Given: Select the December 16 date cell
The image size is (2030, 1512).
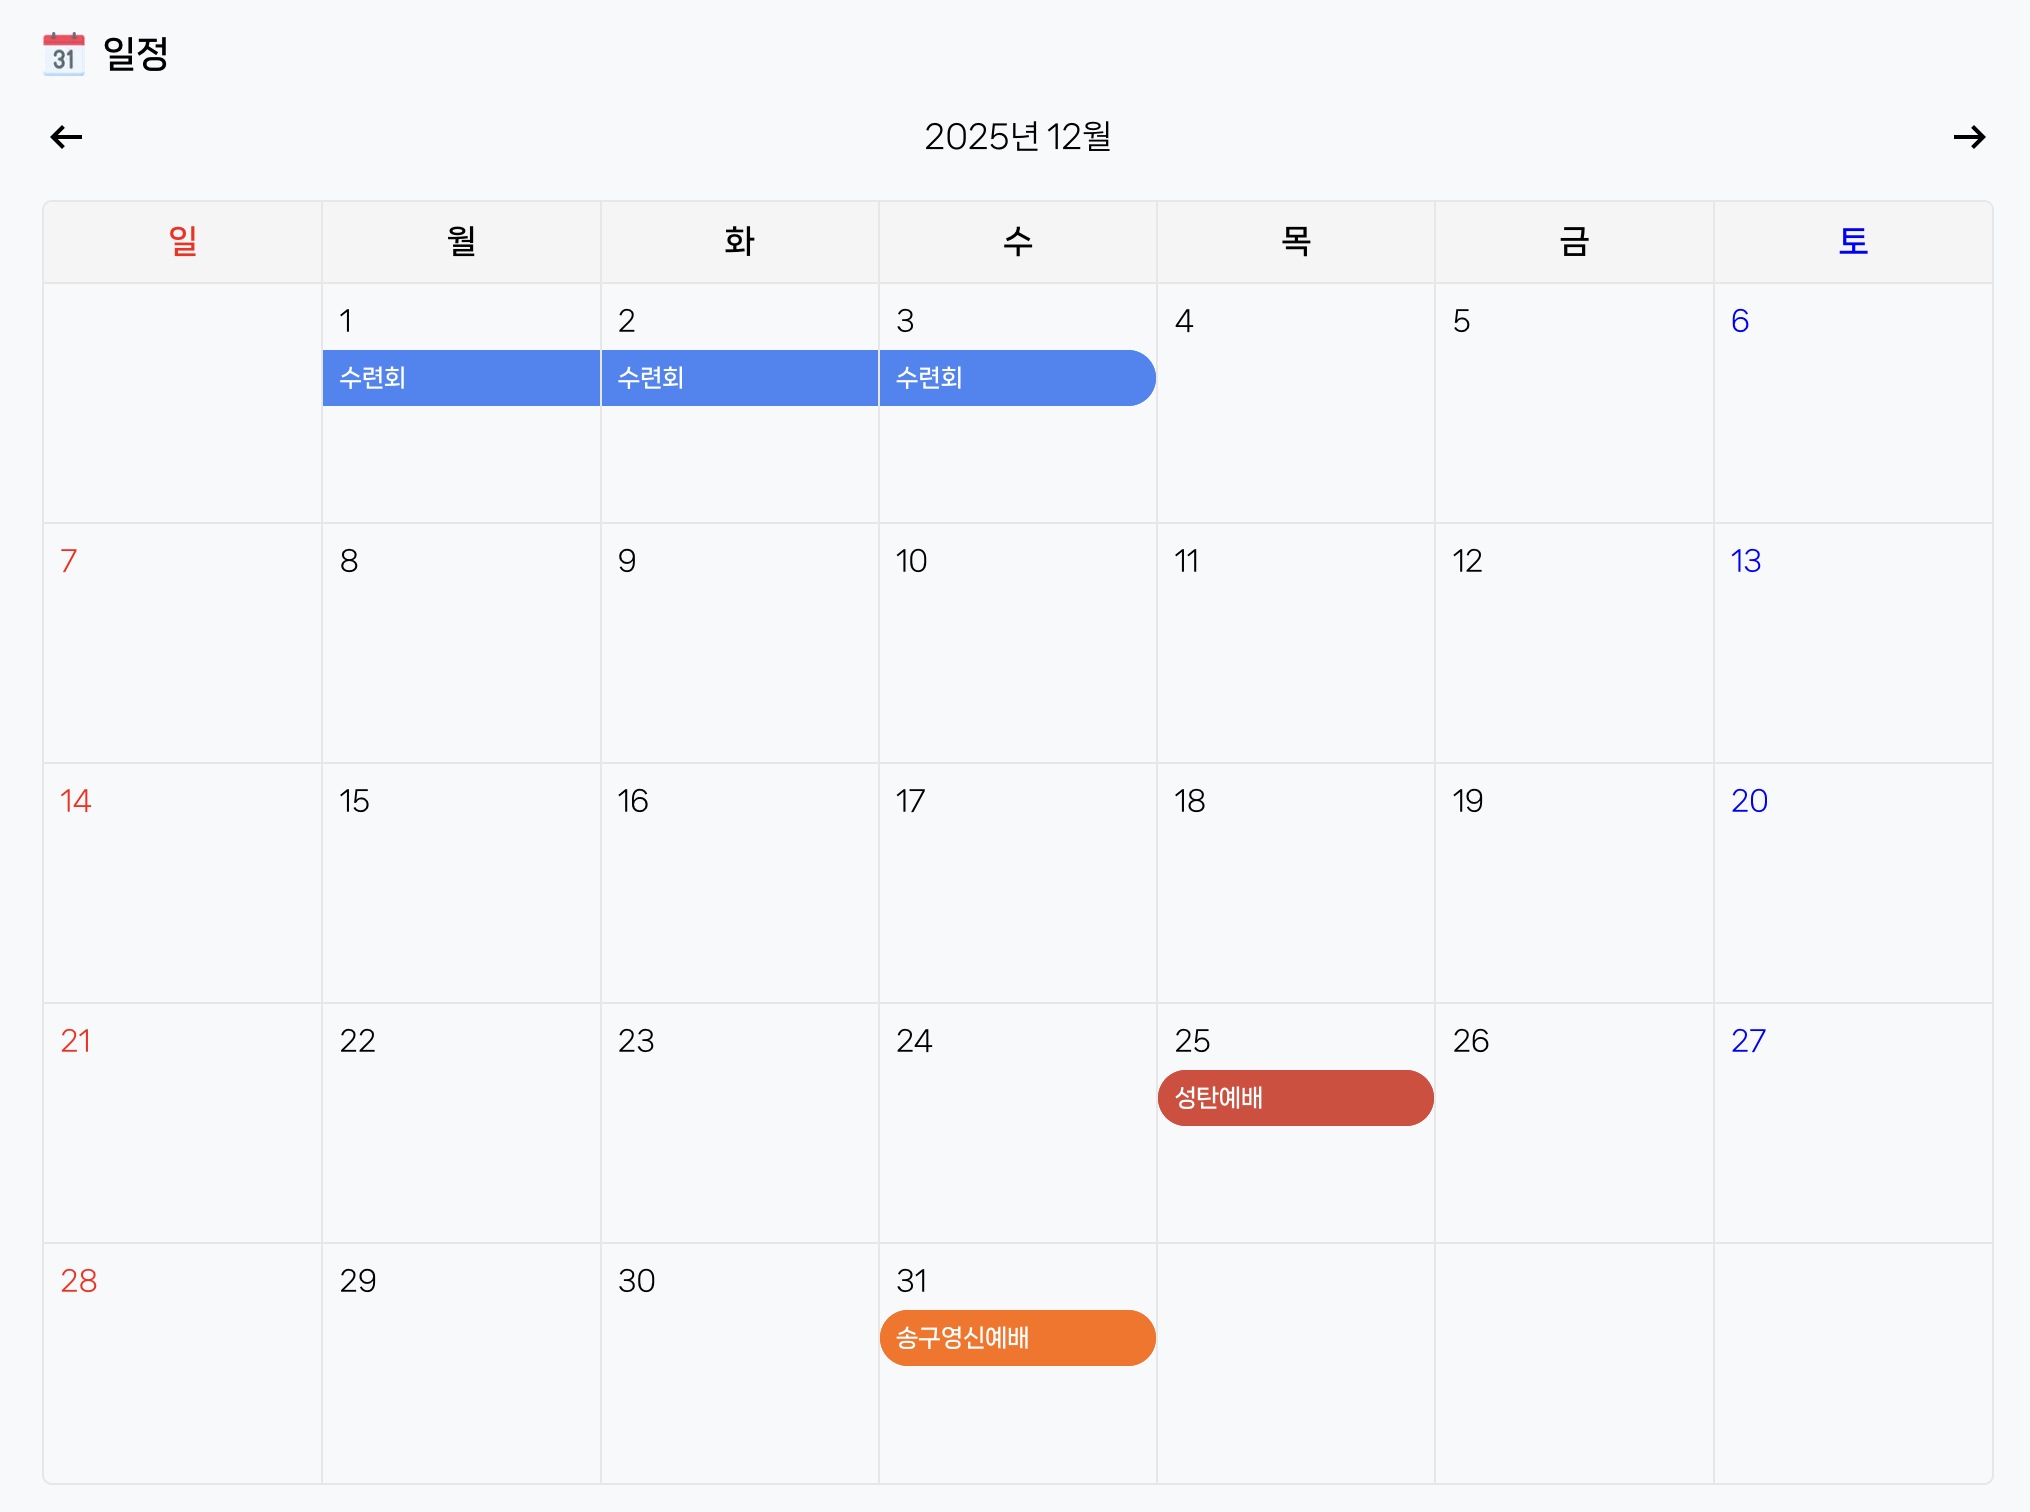Looking at the screenshot, I should [739, 882].
